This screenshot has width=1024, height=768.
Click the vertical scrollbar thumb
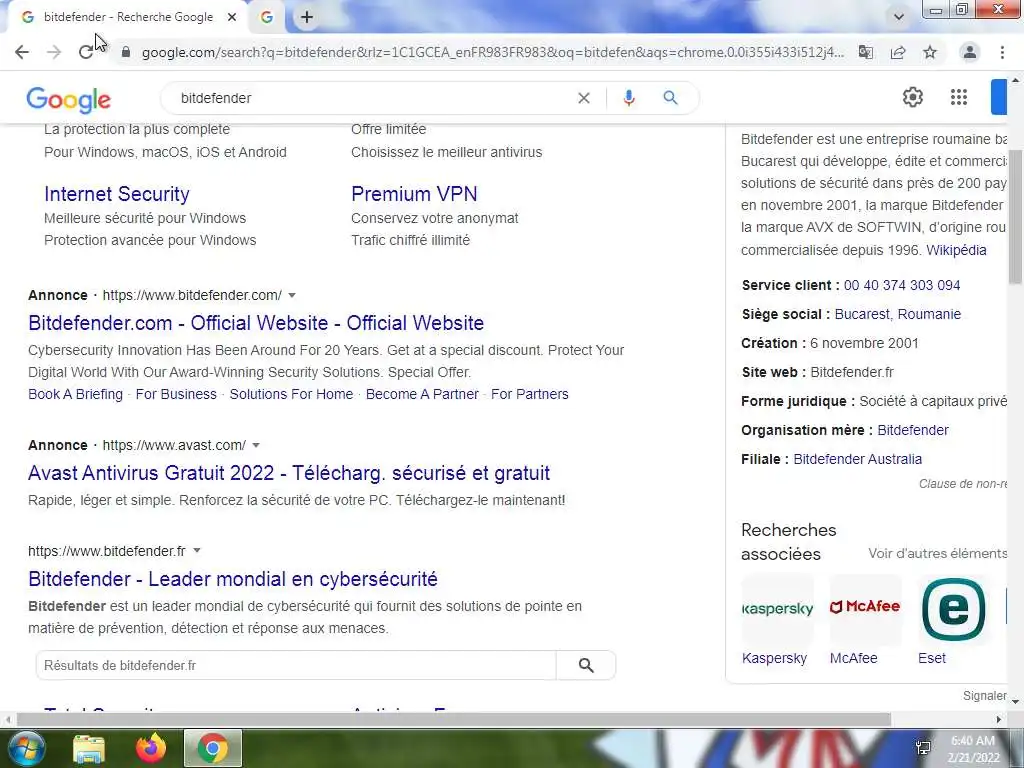[x=1016, y=217]
